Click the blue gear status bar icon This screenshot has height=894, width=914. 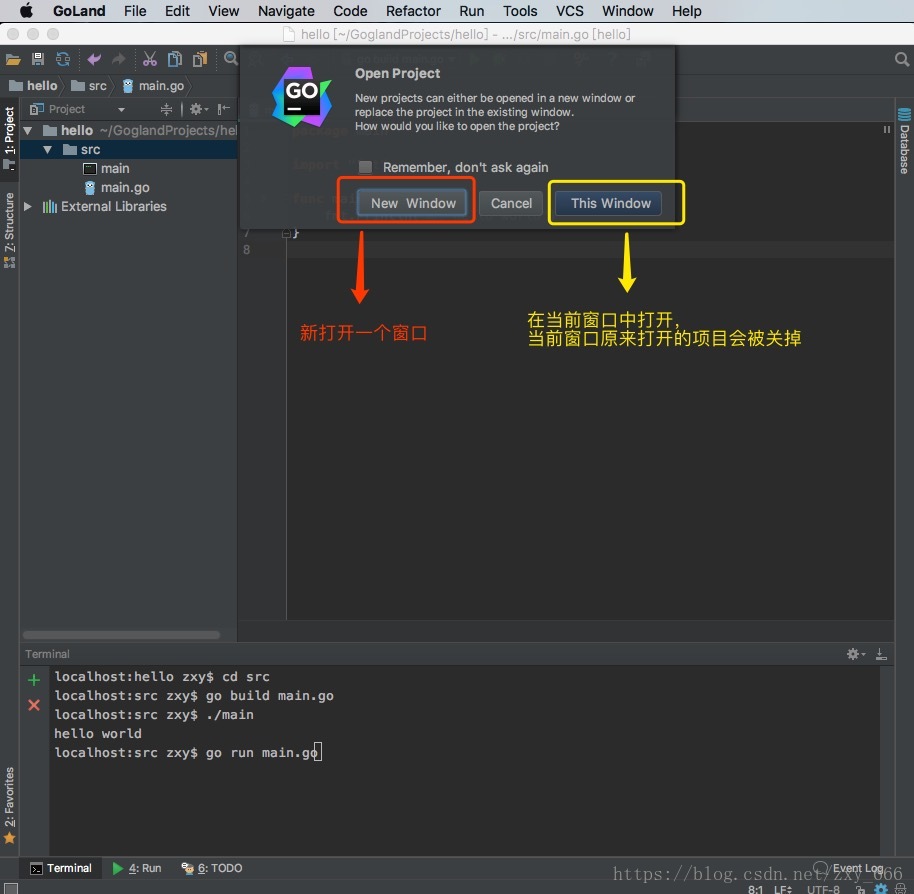point(881,889)
